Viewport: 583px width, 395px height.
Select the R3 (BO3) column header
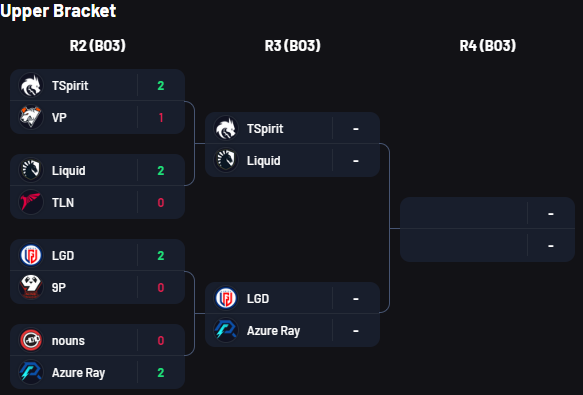(x=293, y=46)
